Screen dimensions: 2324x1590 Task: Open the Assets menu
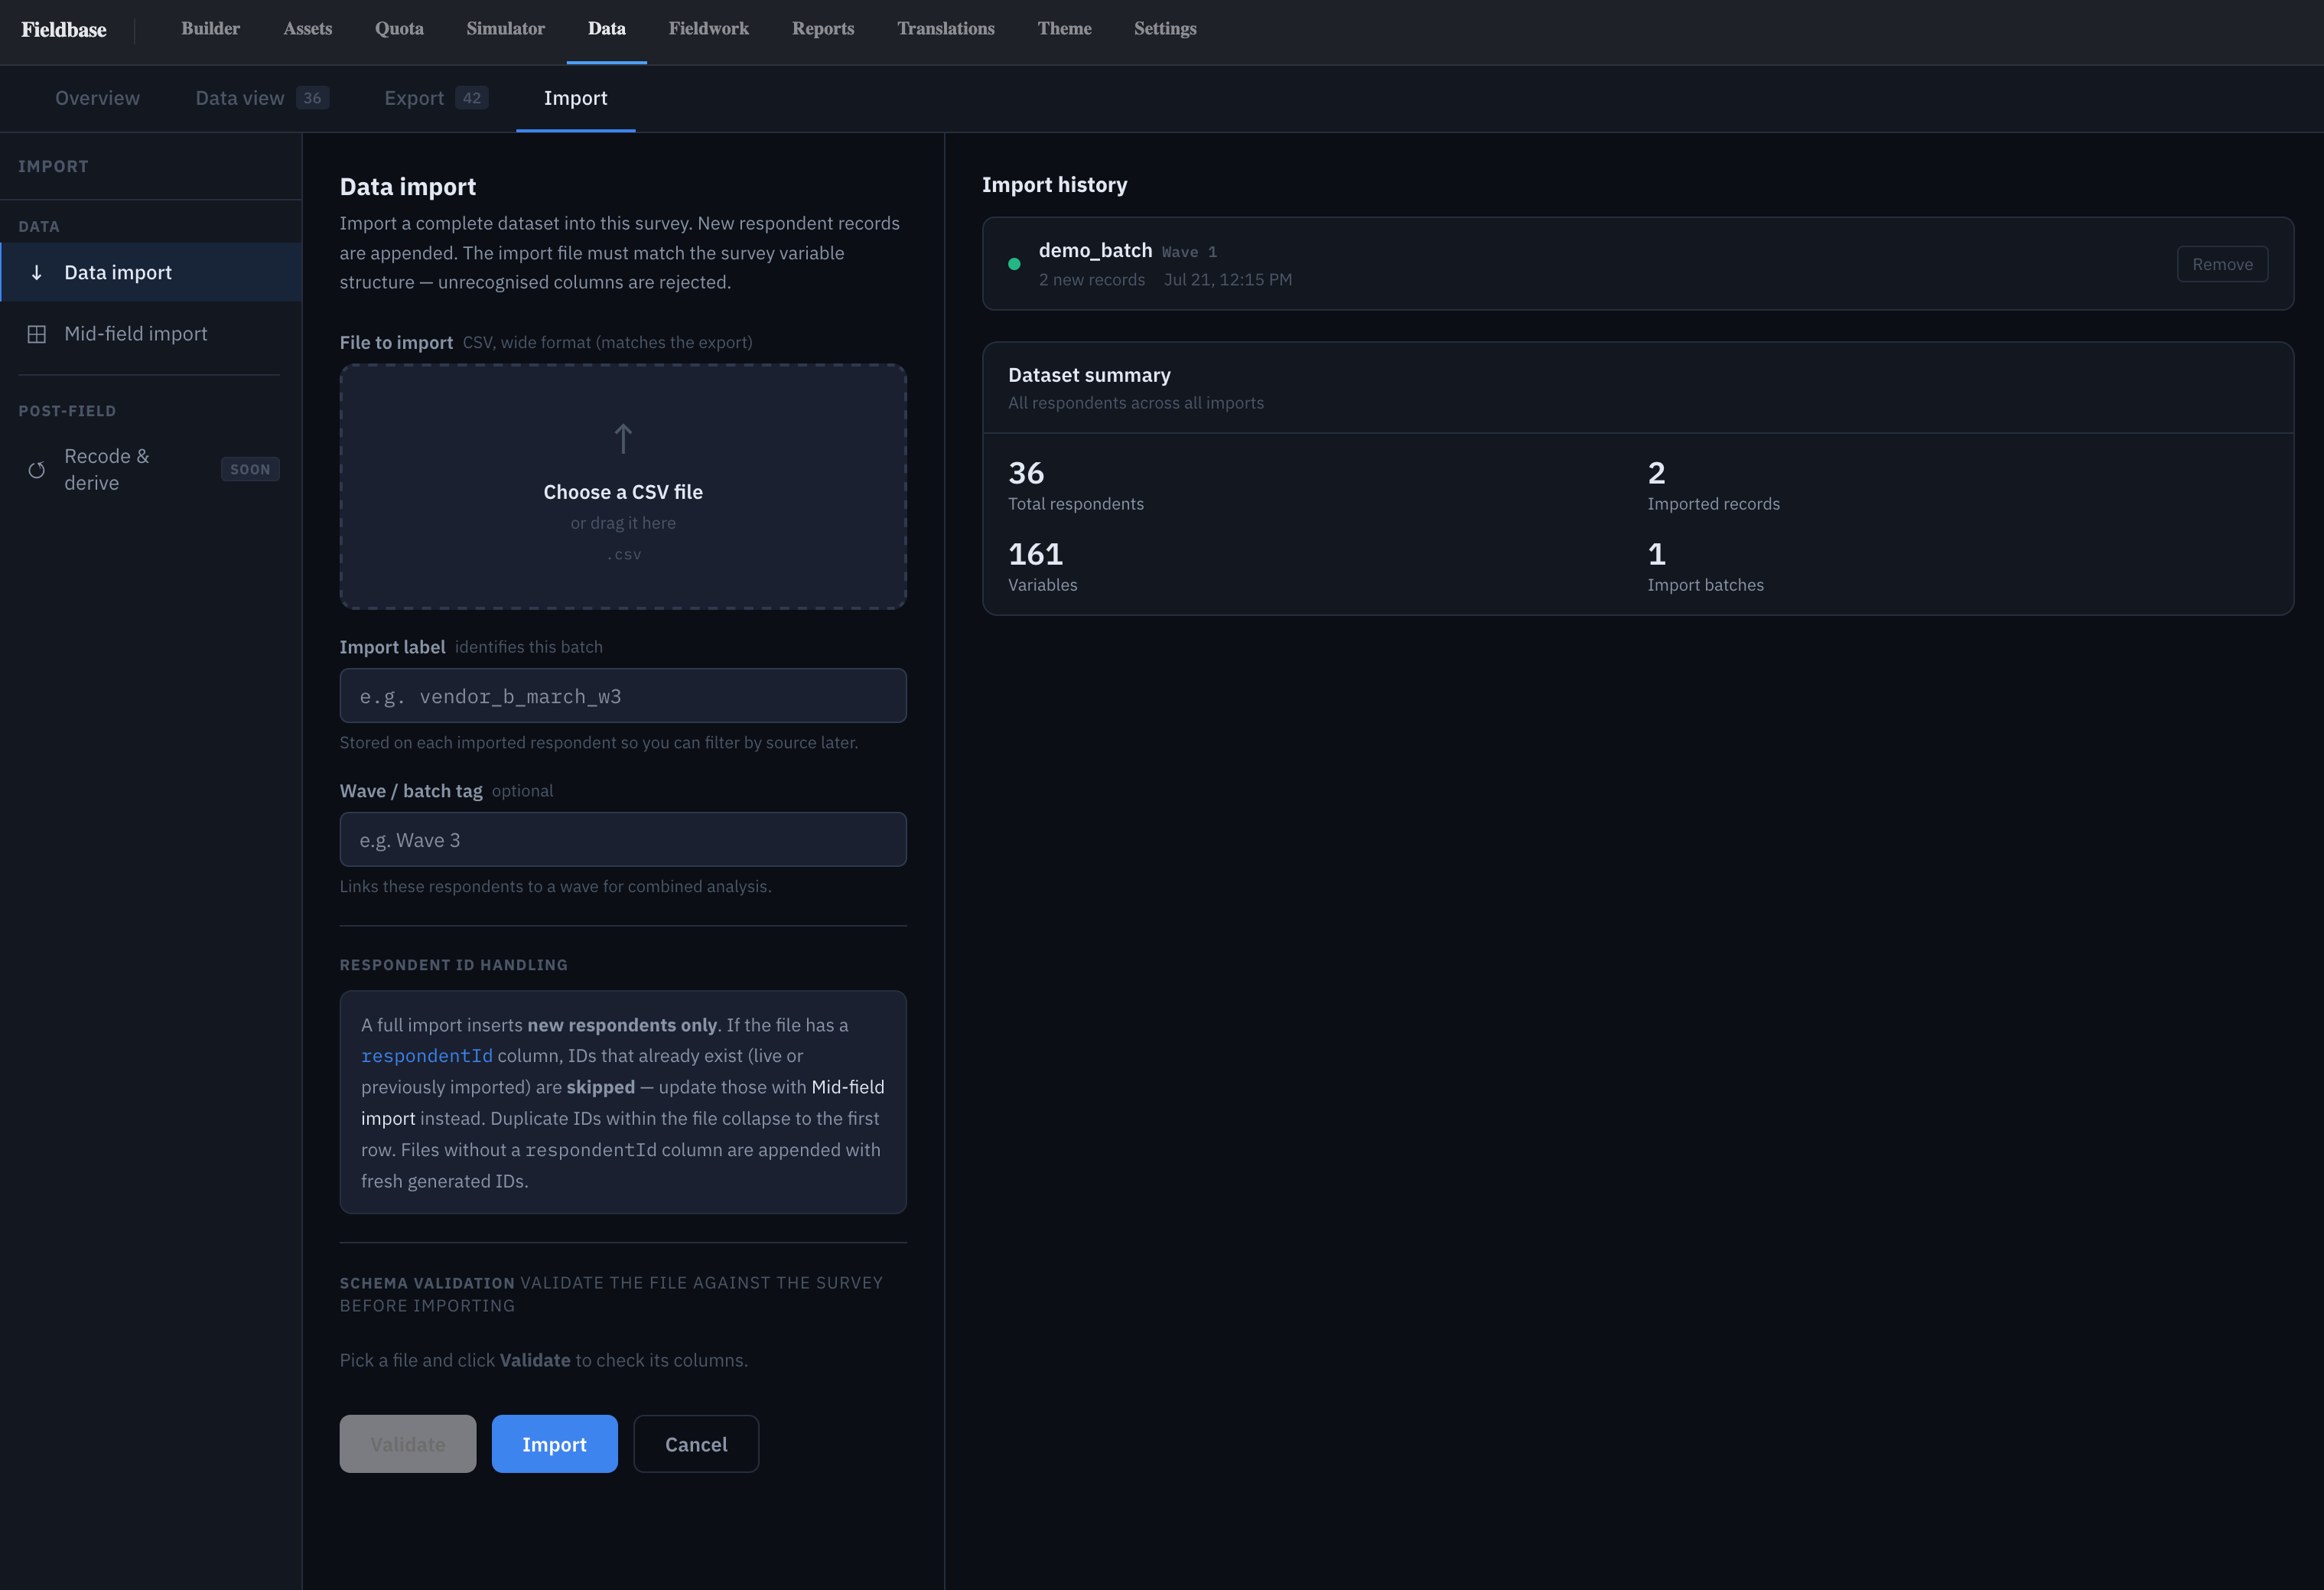307,28
